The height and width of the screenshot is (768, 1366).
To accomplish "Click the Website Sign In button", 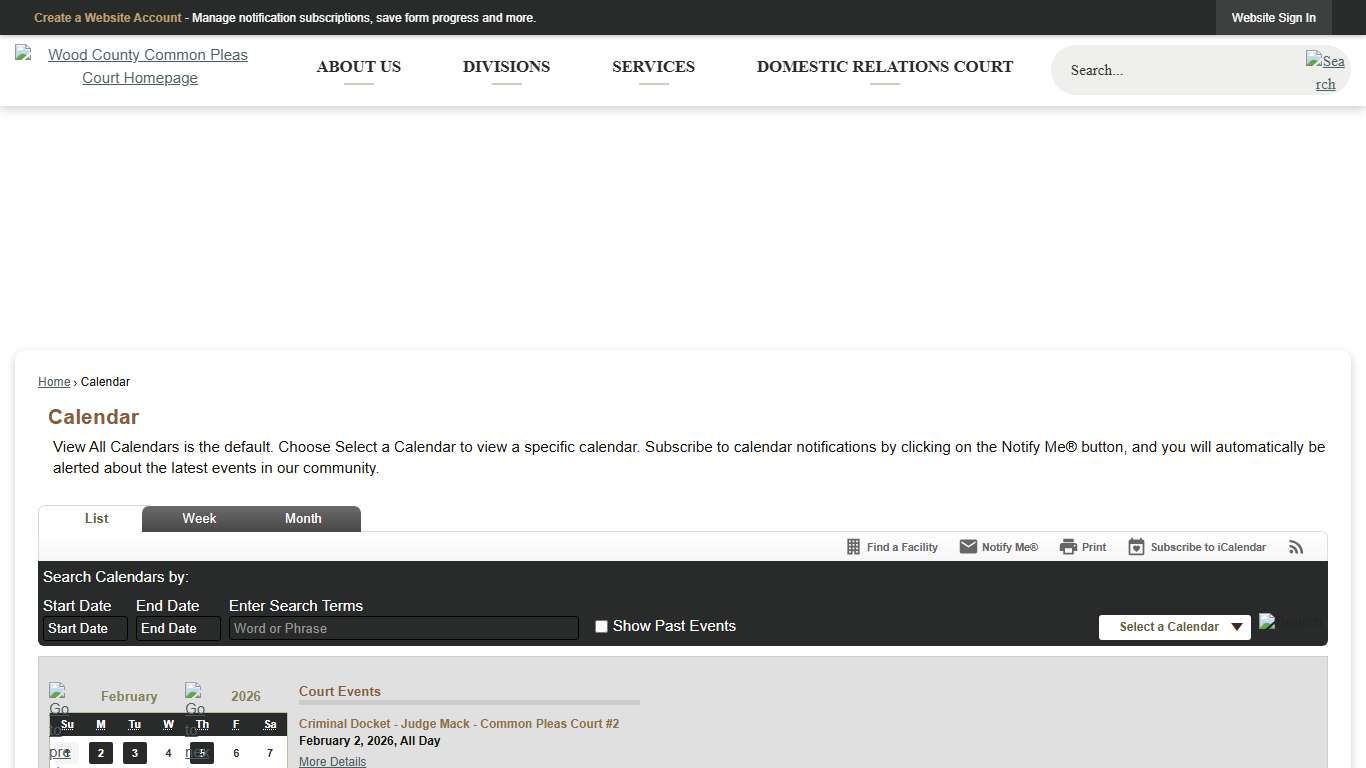I will [x=1273, y=18].
